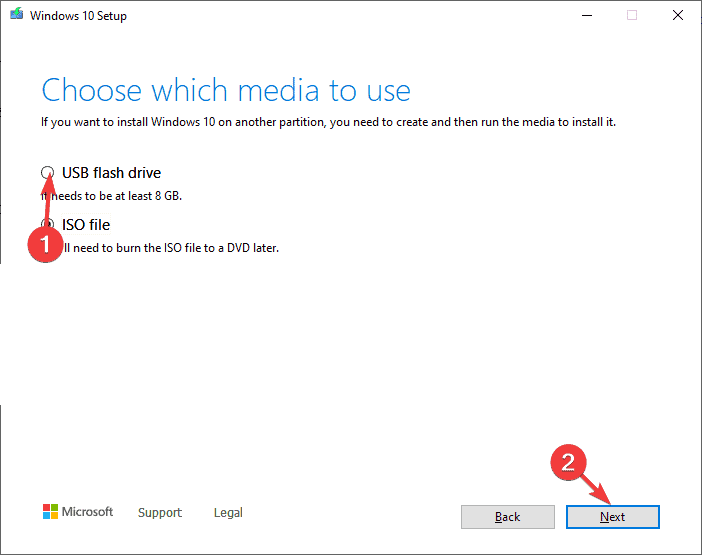Minimize the Windows 10 Setup window
702x555 pixels.
pos(587,16)
